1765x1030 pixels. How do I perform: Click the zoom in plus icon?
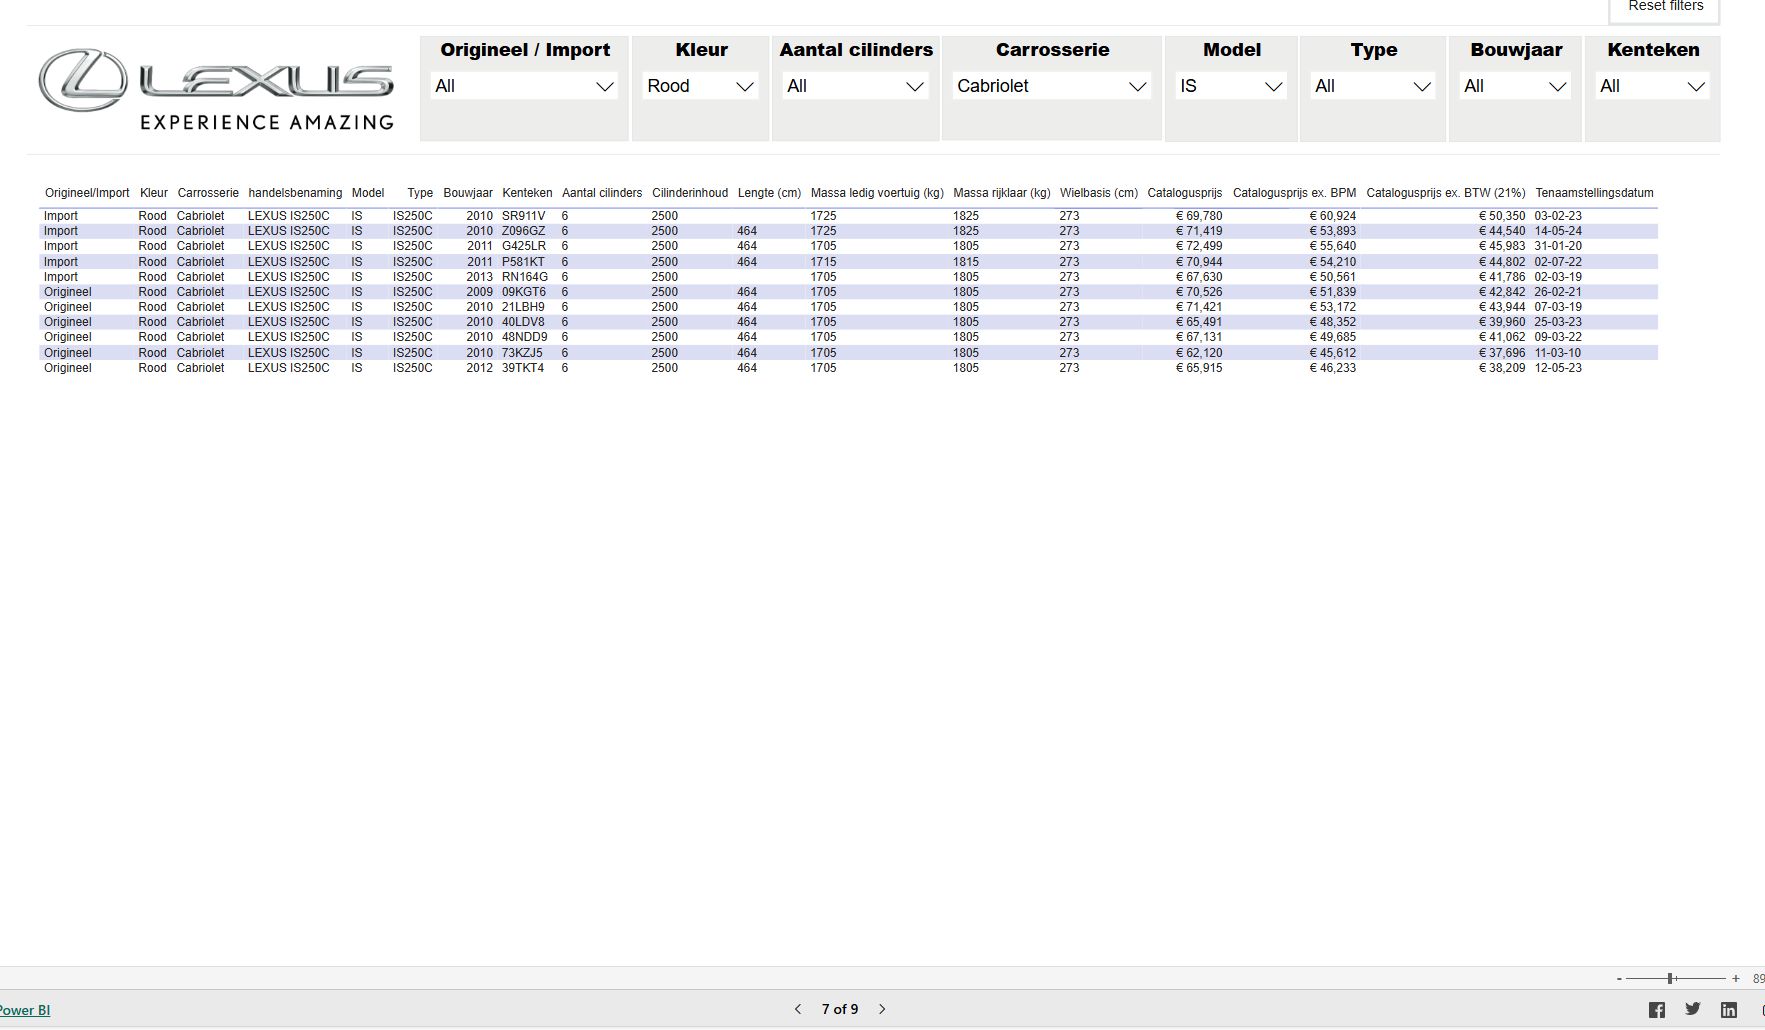coord(1736,979)
